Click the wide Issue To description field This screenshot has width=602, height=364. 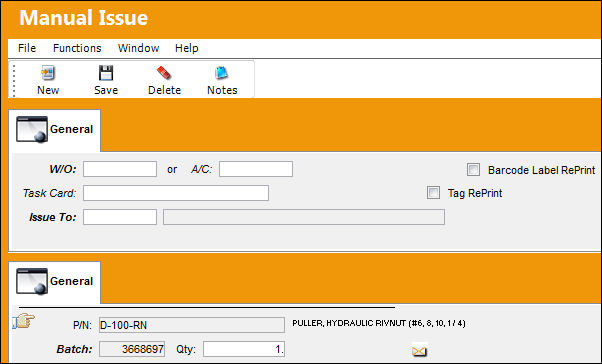pos(304,217)
